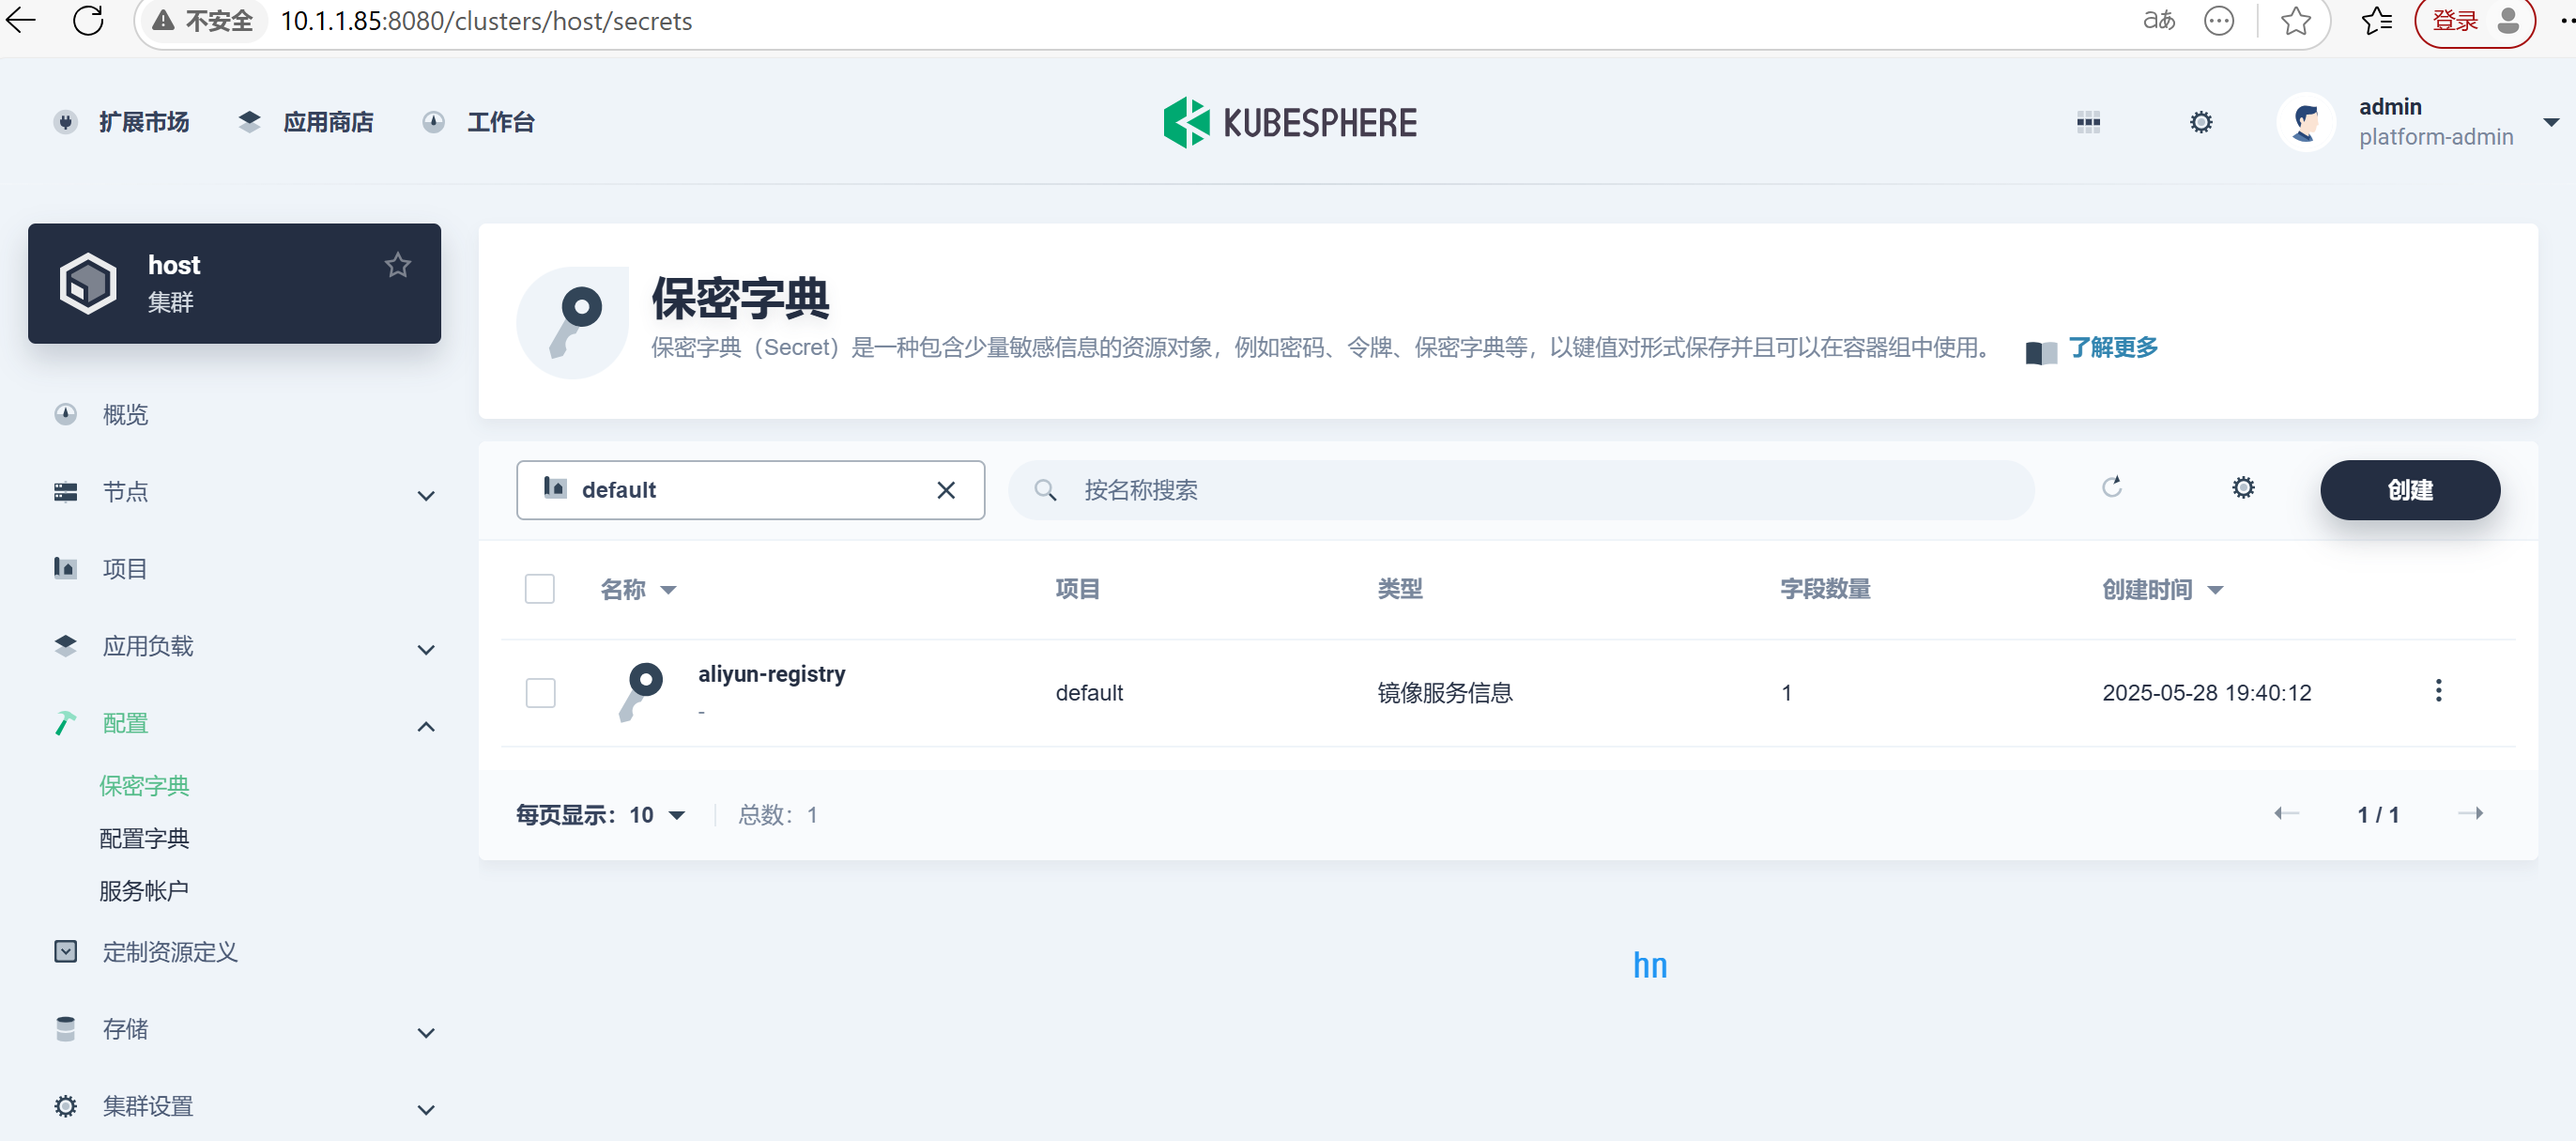Open the apps grid icon in header

pos(2088,123)
